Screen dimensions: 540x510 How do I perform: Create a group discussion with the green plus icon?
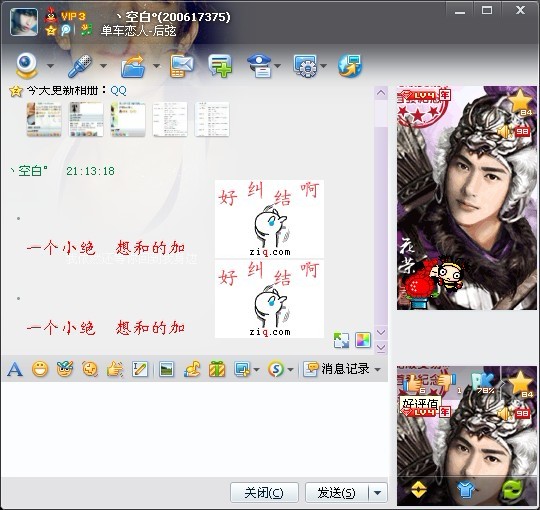tap(220, 66)
